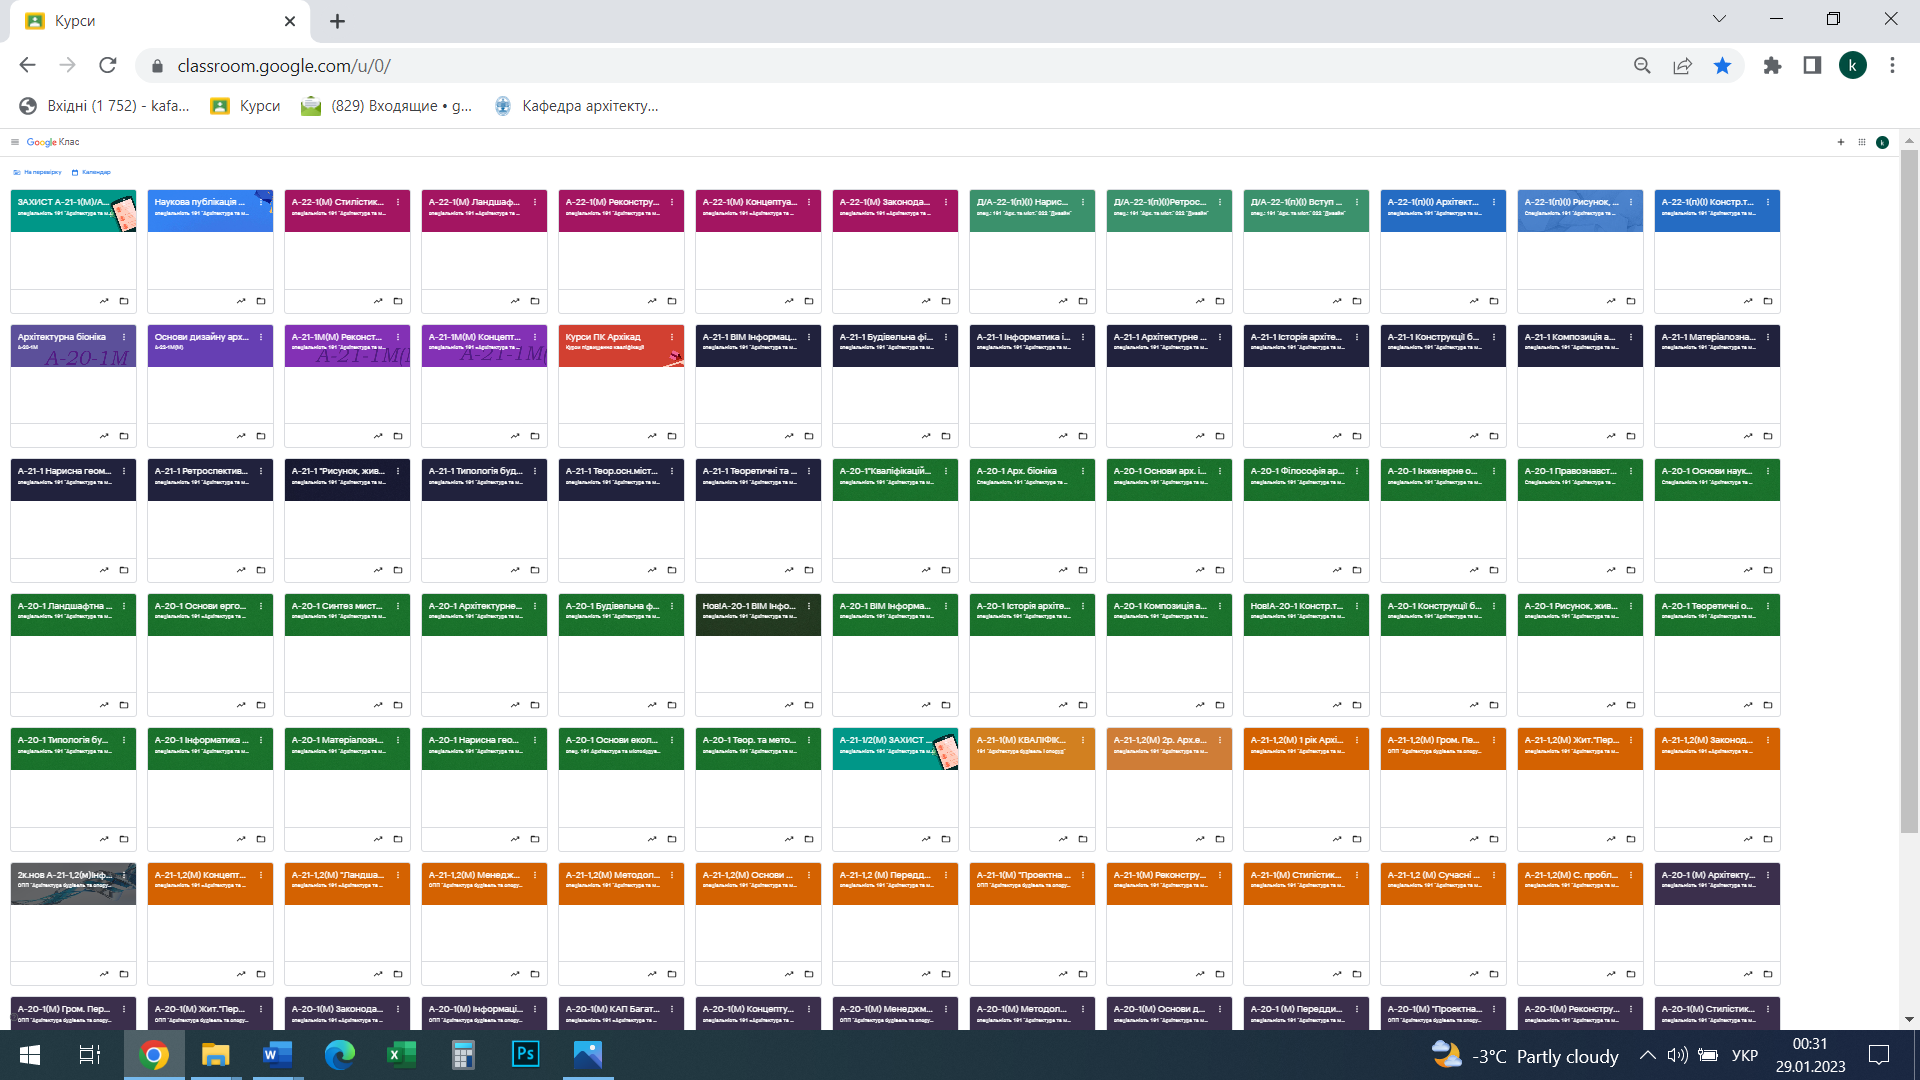
Task: Open the Календар link
Action: pos(91,172)
